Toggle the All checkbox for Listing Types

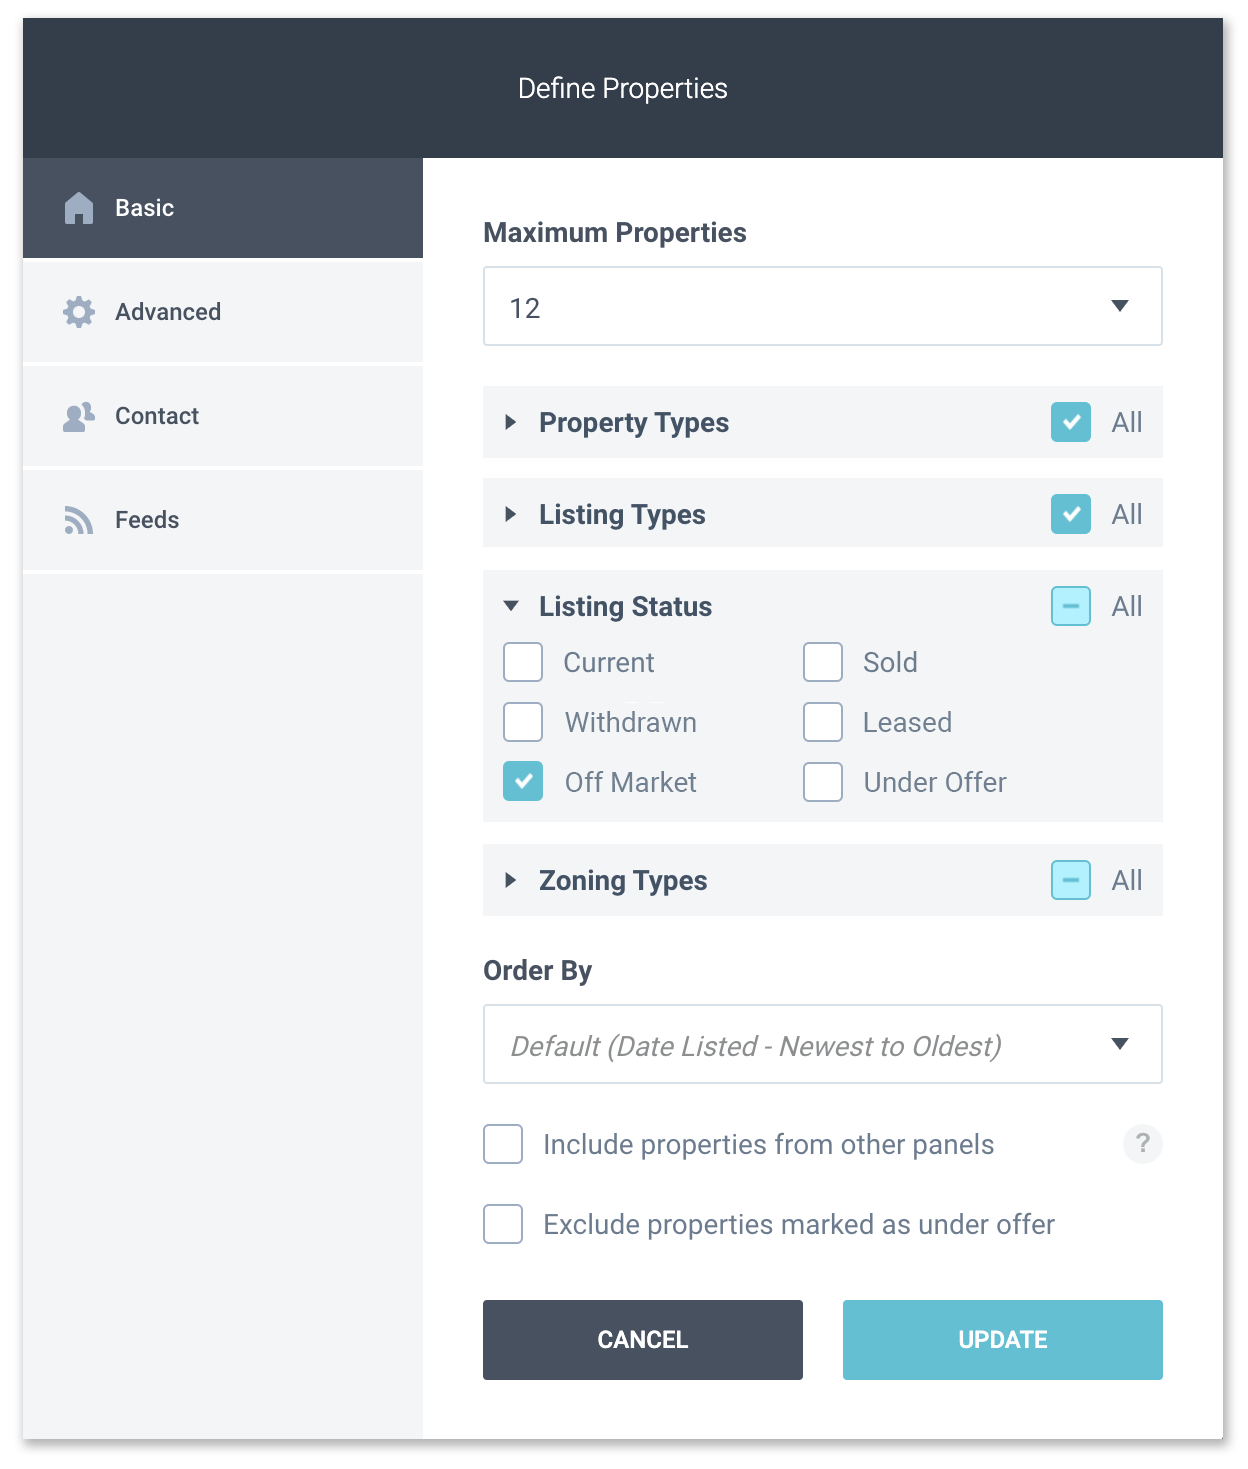(x=1071, y=514)
